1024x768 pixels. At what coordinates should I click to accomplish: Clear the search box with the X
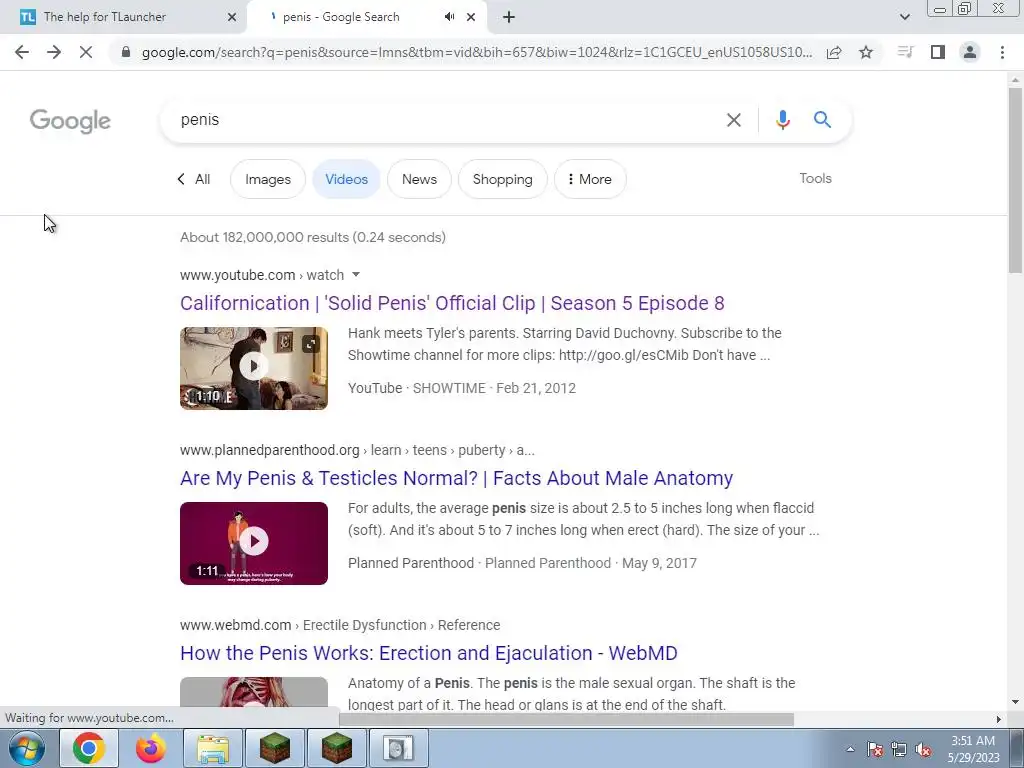point(733,120)
